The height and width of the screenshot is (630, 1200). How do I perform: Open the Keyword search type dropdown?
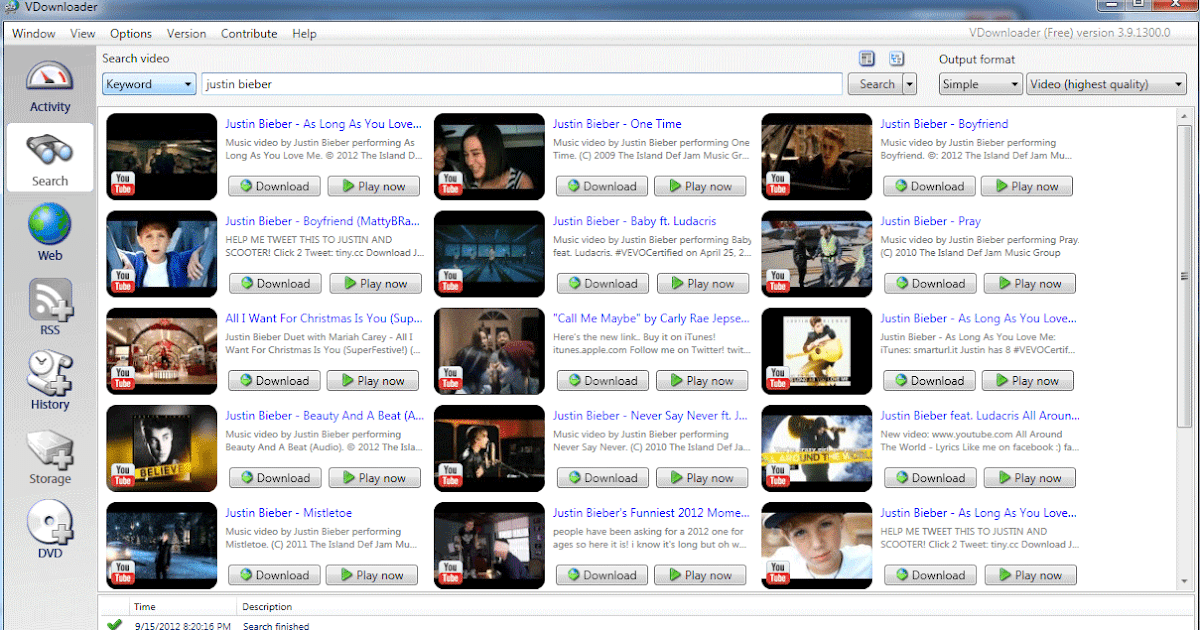tap(149, 84)
